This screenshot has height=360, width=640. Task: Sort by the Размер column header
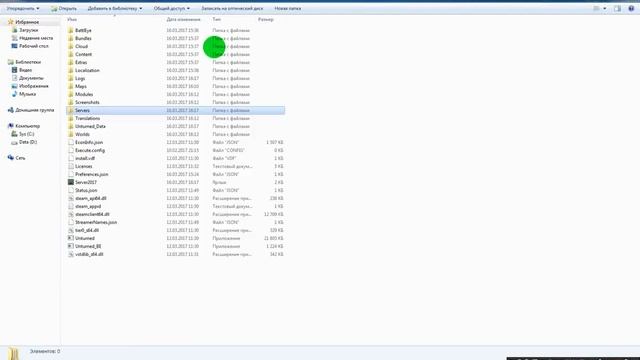click(266, 19)
